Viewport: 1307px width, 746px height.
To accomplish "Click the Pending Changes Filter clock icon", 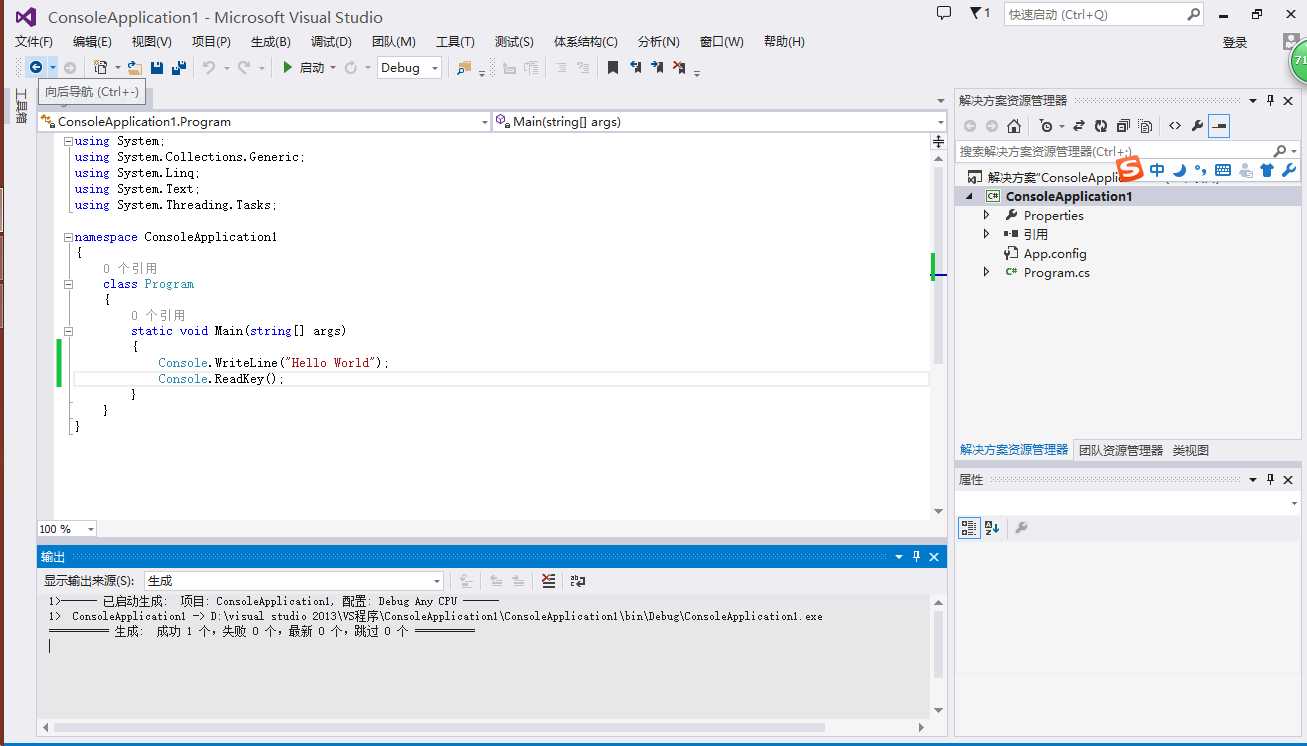I will pyautogui.click(x=1046, y=126).
